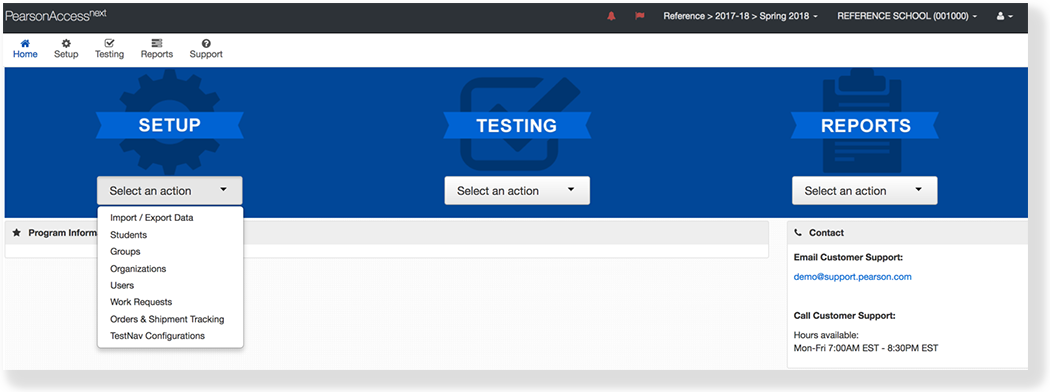Click the red notification bell icon
The image size is (1050, 392).
(611, 16)
